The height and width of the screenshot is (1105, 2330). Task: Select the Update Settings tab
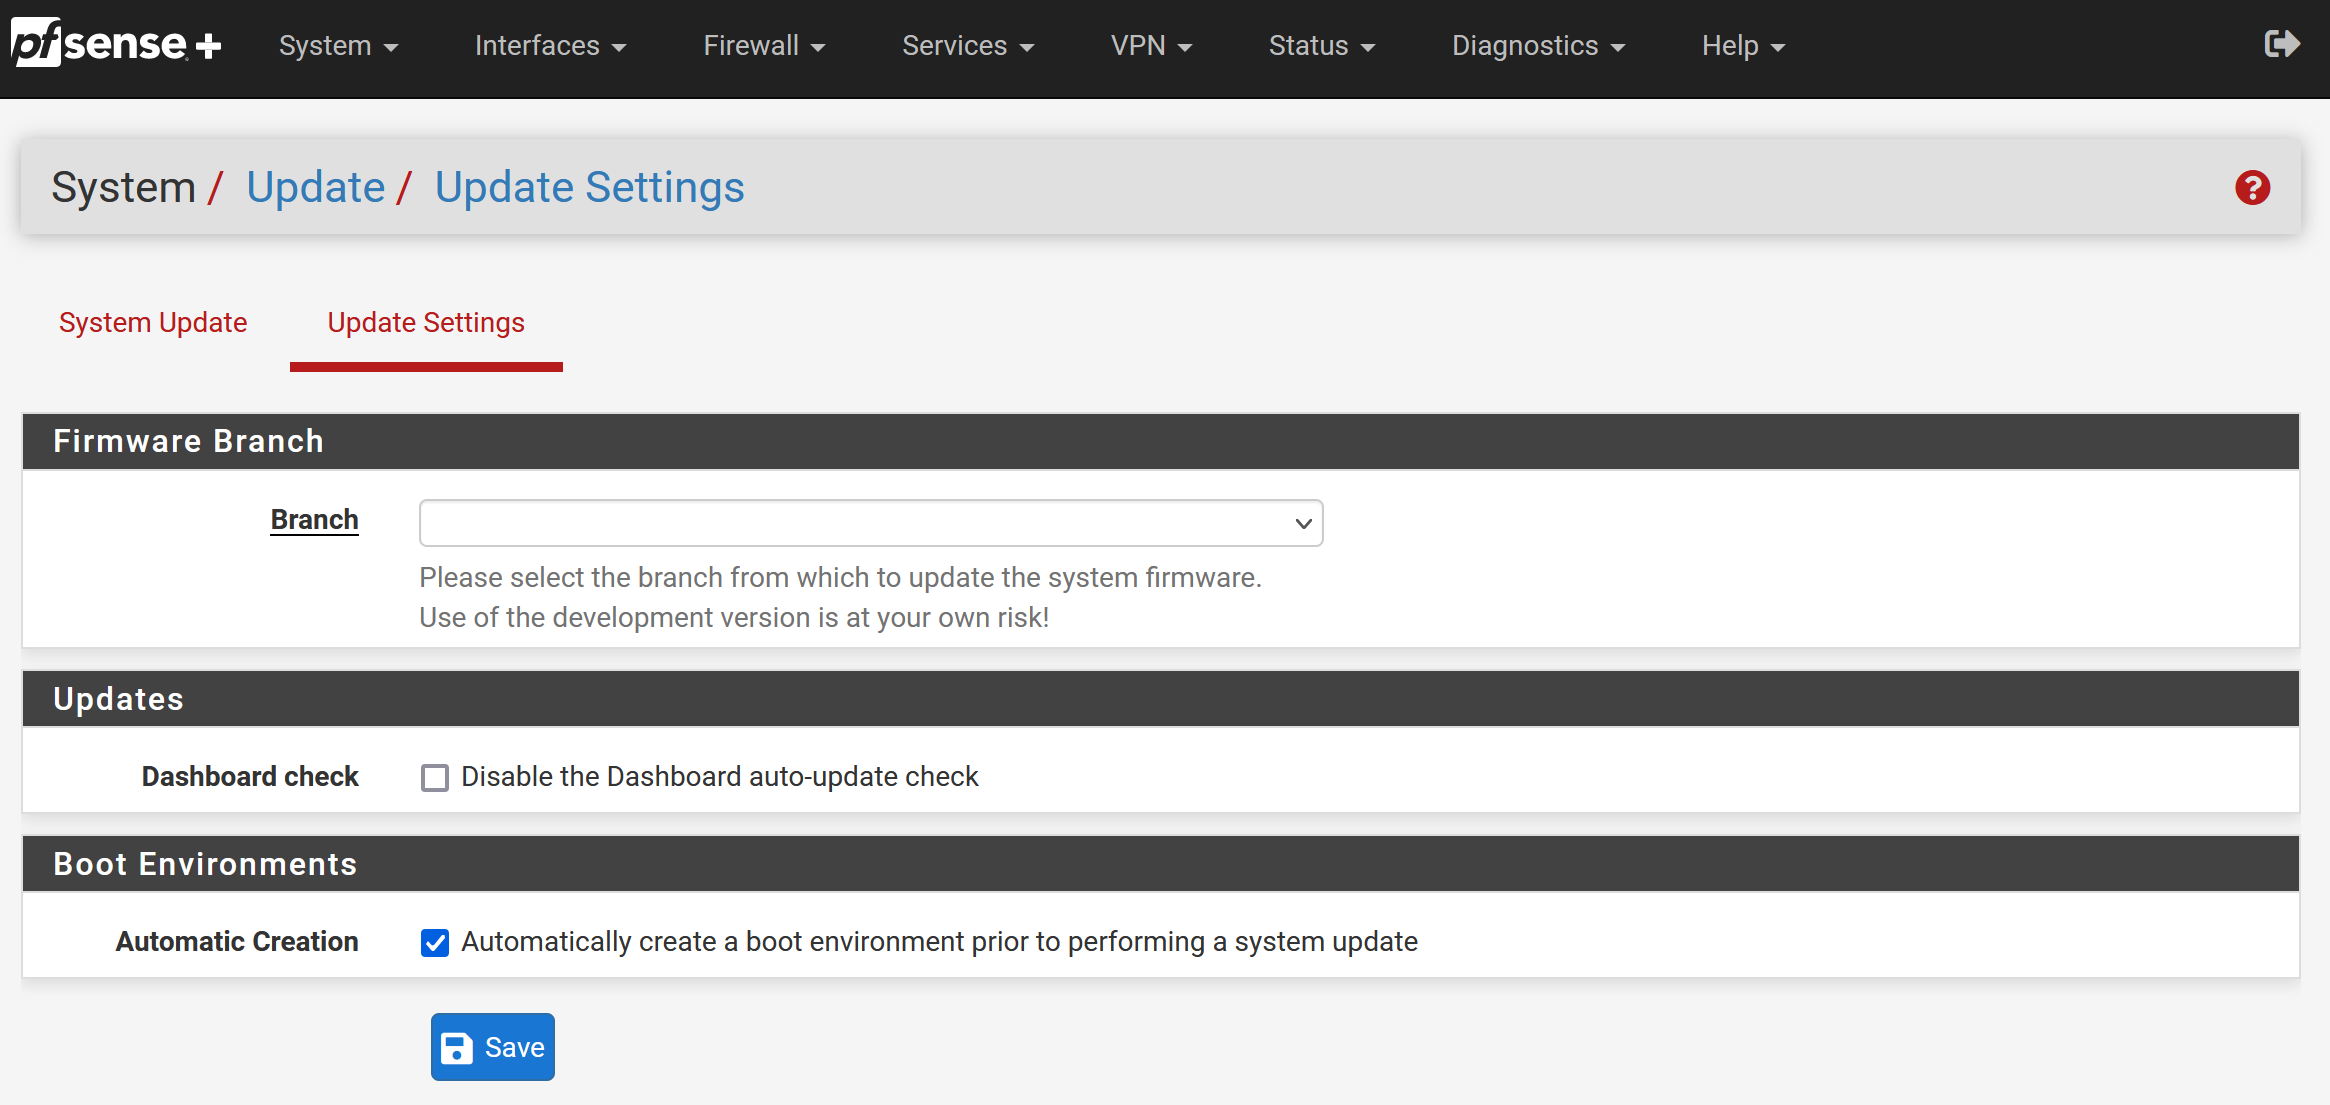426,323
